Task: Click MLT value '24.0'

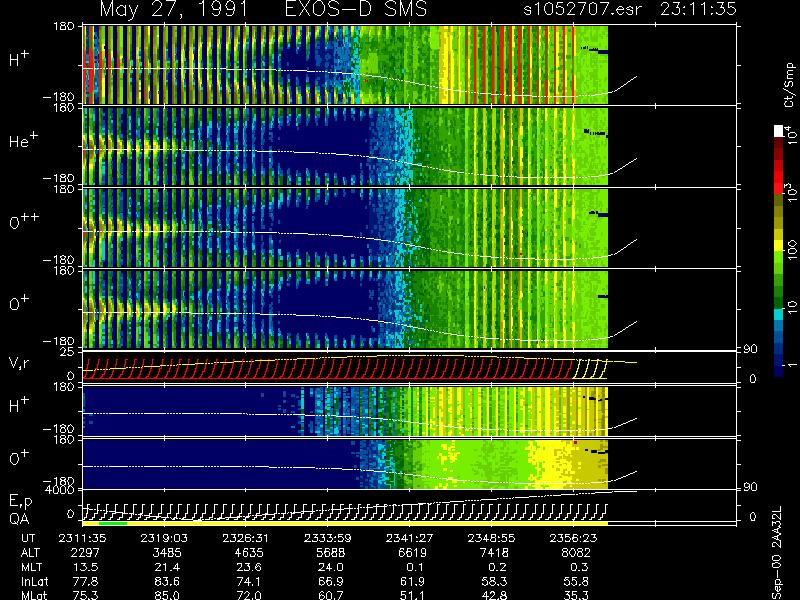Action: pos(331,567)
